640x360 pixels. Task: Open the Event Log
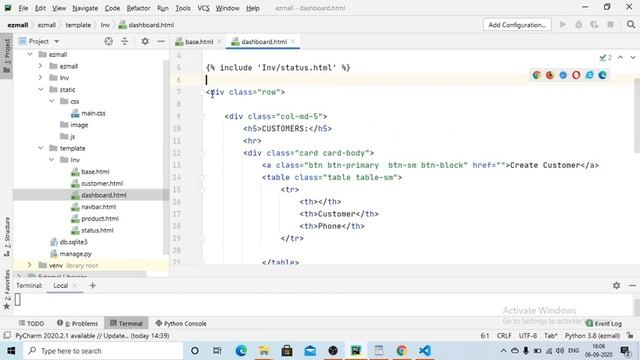pos(604,323)
